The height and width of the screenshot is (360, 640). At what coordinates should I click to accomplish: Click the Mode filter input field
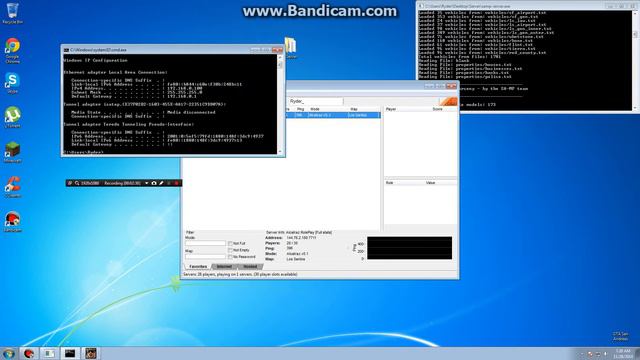(205, 243)
